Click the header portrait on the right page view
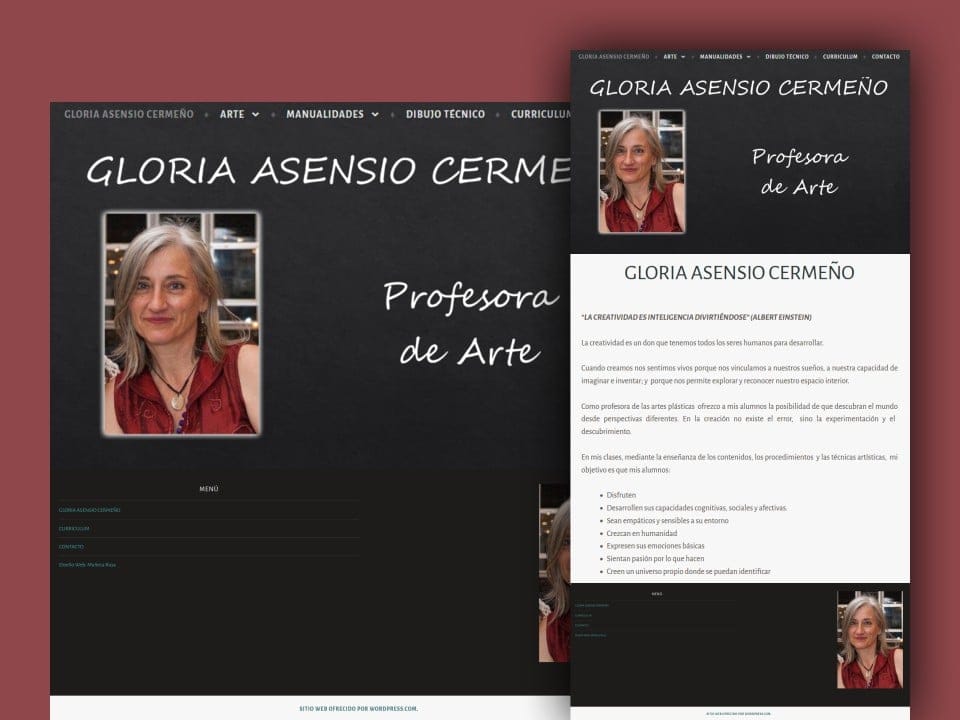This screenshot has width=960, height=720. (644, 172)
